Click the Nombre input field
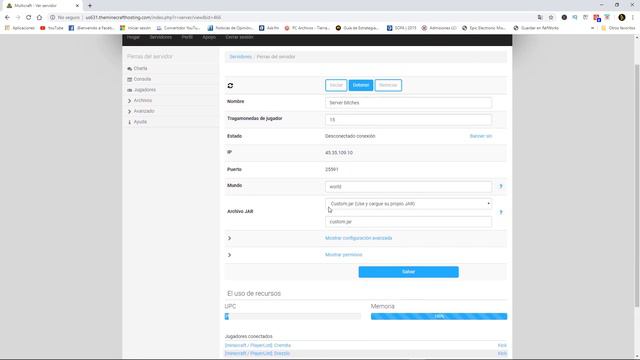This screenshot has width=640, height=360. [408, 103]
